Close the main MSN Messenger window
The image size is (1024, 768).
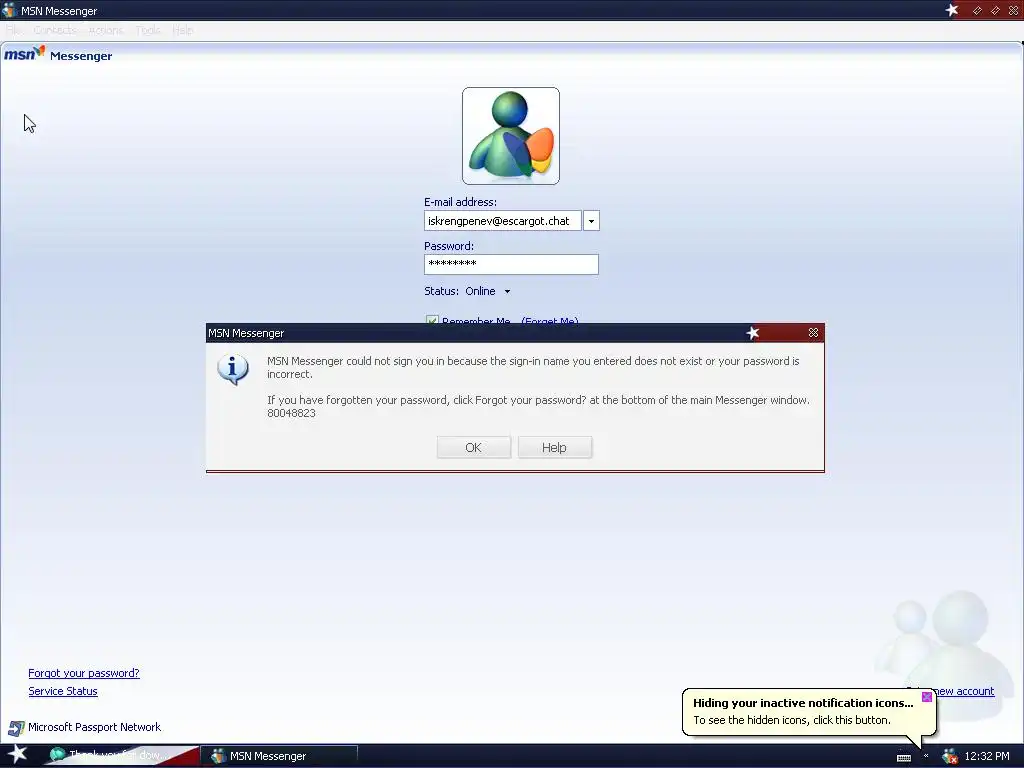tap(1014, 10)
